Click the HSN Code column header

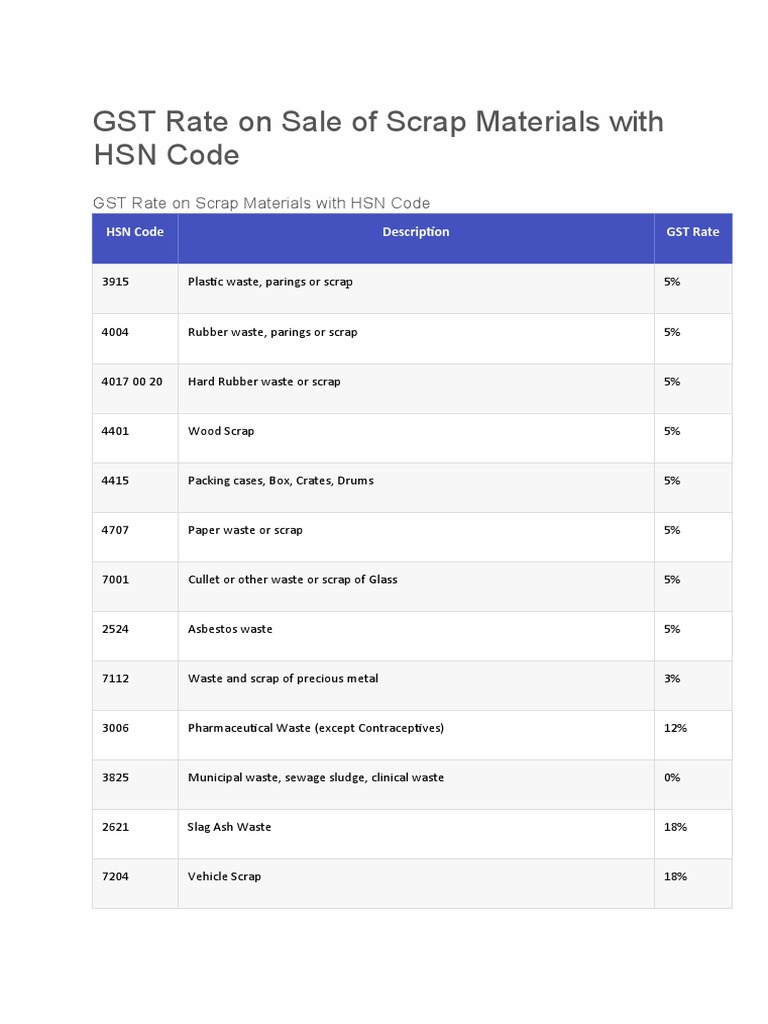135,232
